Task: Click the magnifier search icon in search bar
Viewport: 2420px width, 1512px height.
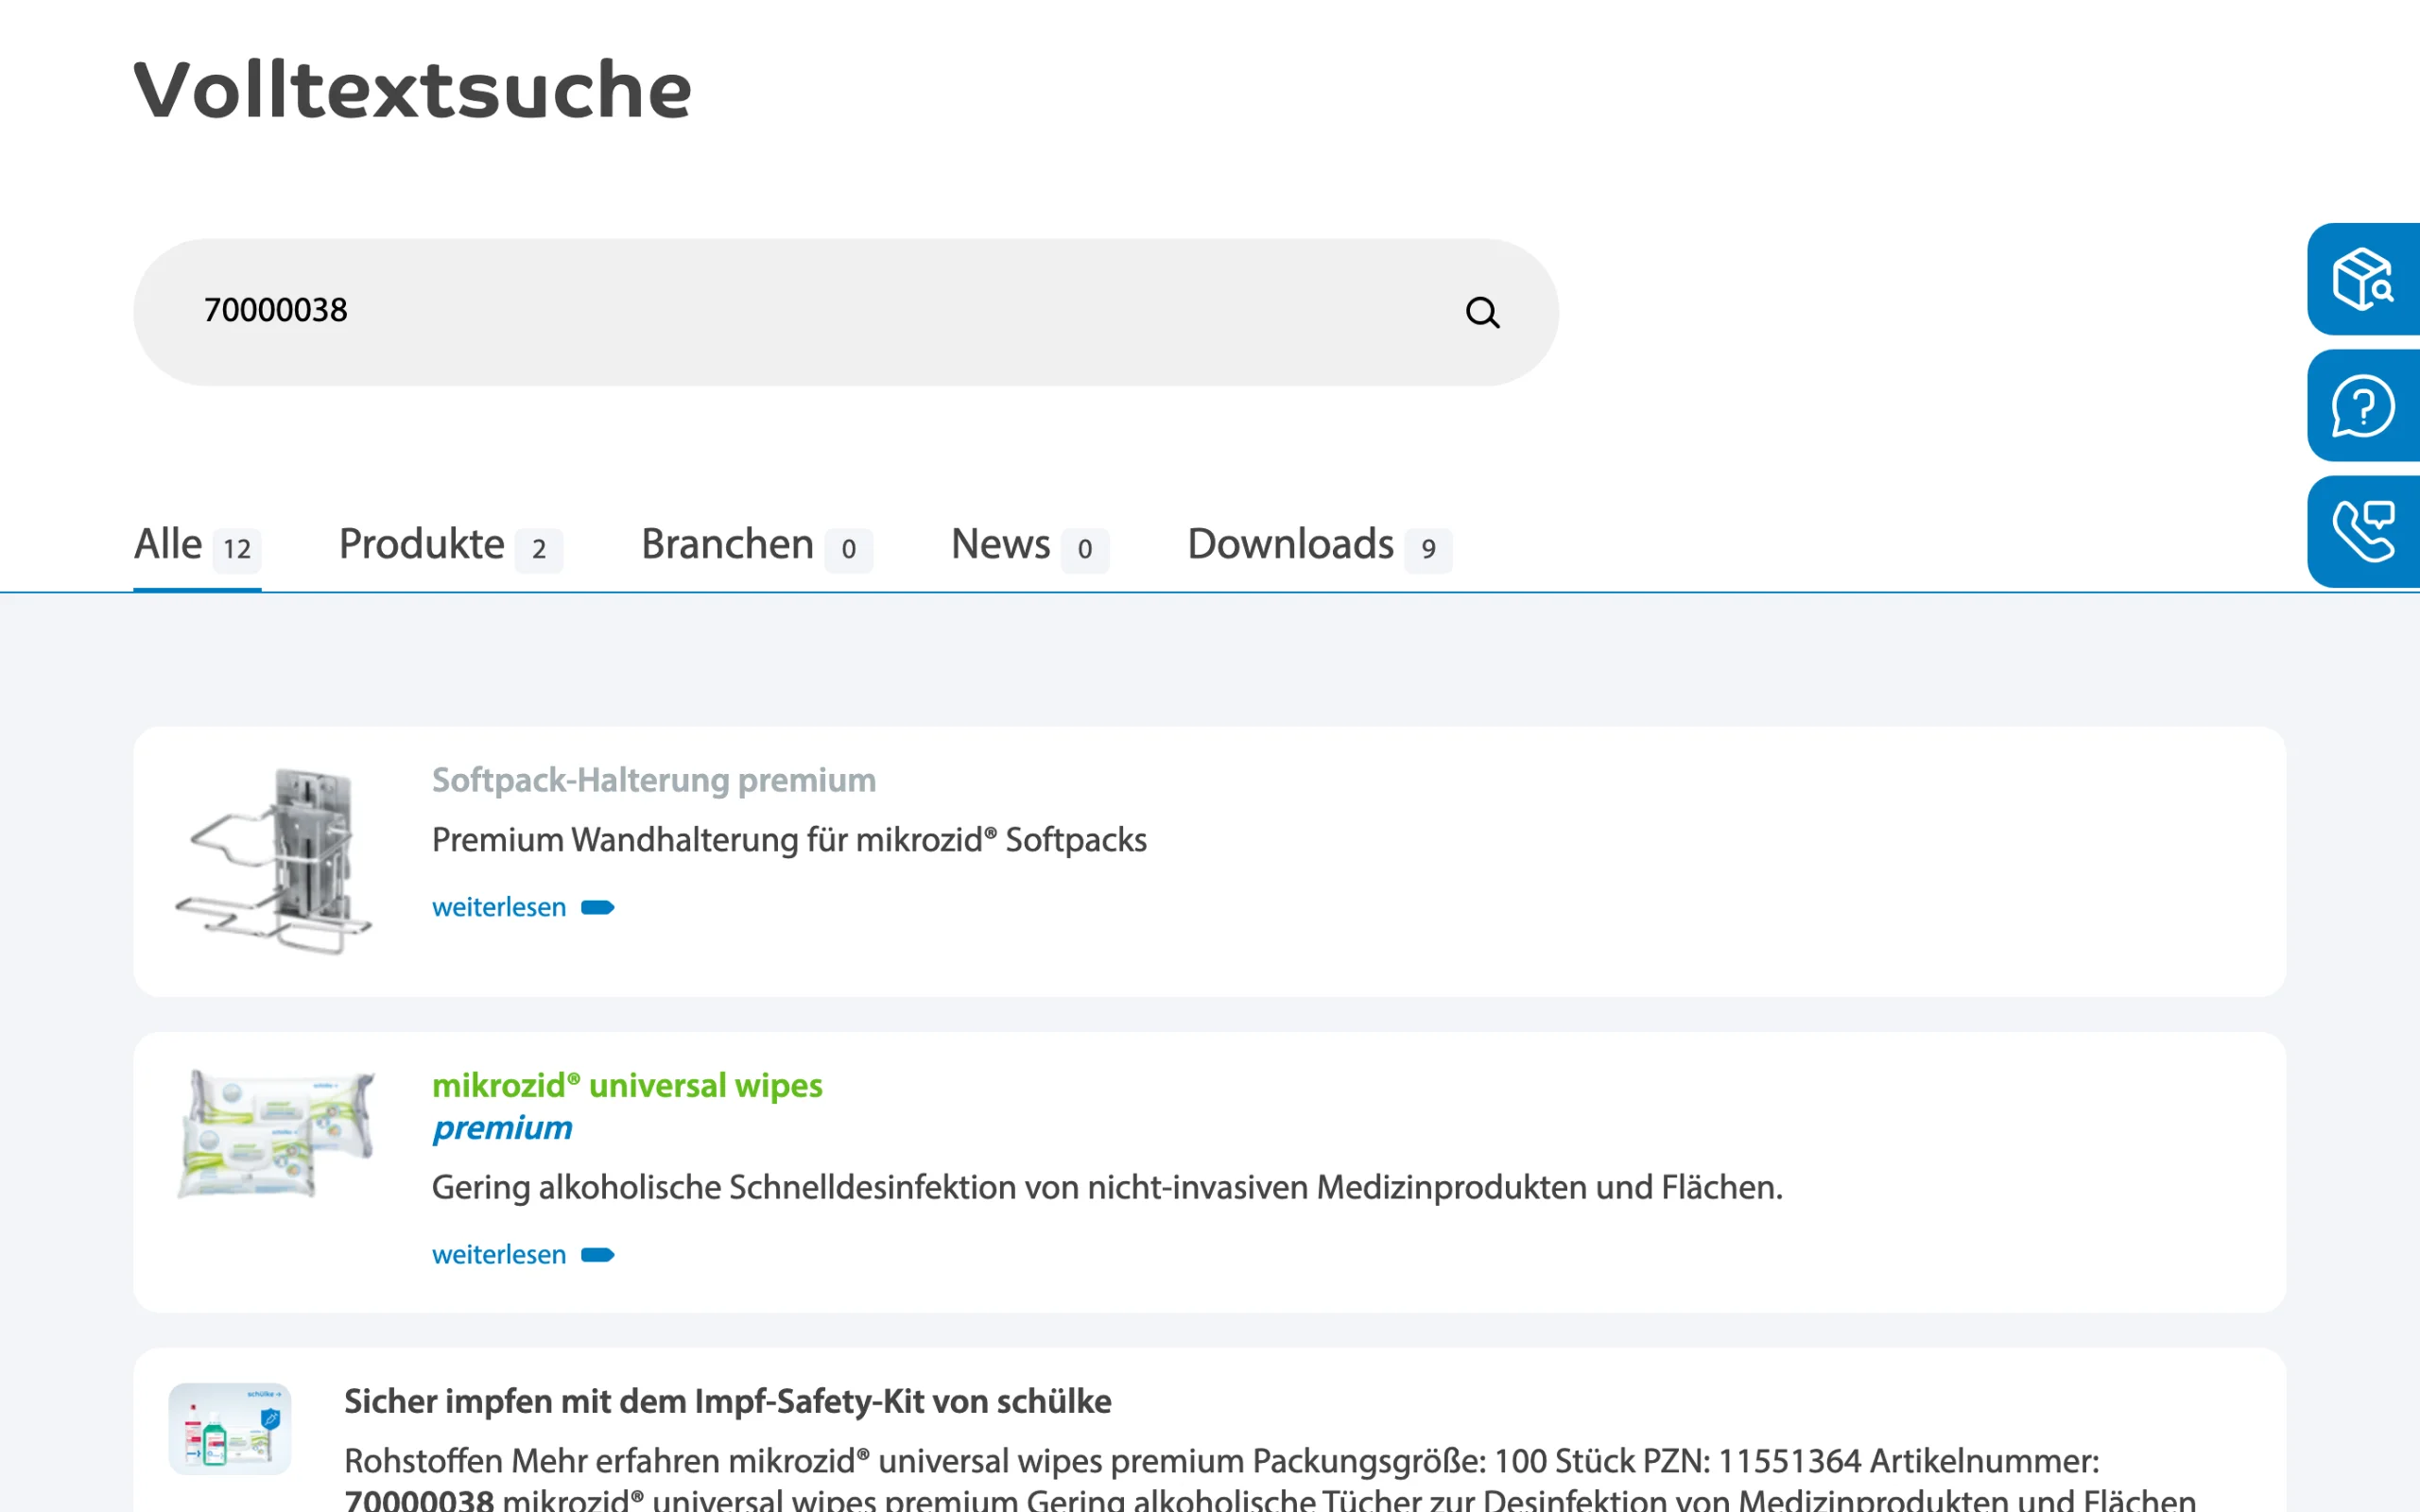Action: pyautogui.click(x=1482, y=312)
